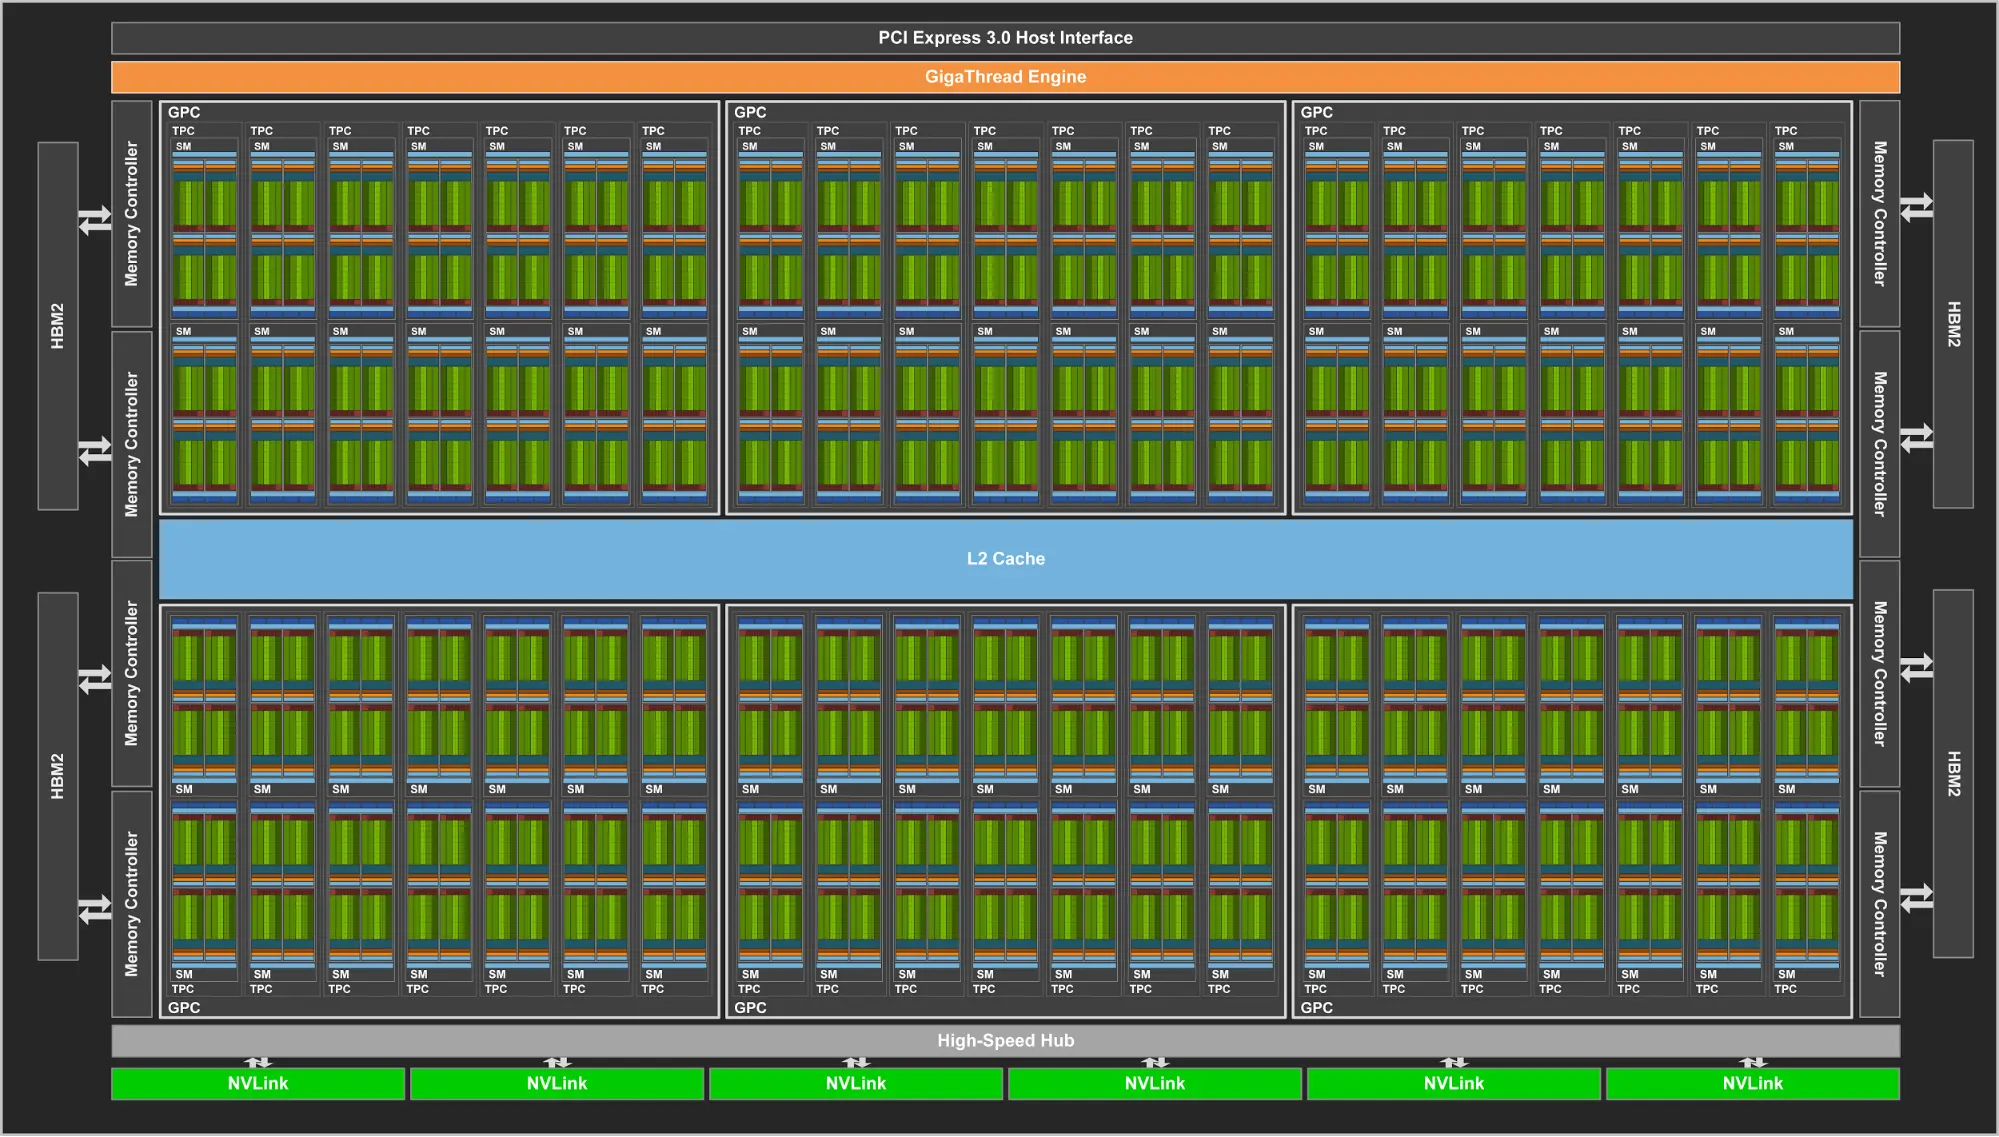The image size is (1999, 1137).
Task: Click the PCI Express 3.0 Host Interface bar
Action: click(x=1005, y=38)
